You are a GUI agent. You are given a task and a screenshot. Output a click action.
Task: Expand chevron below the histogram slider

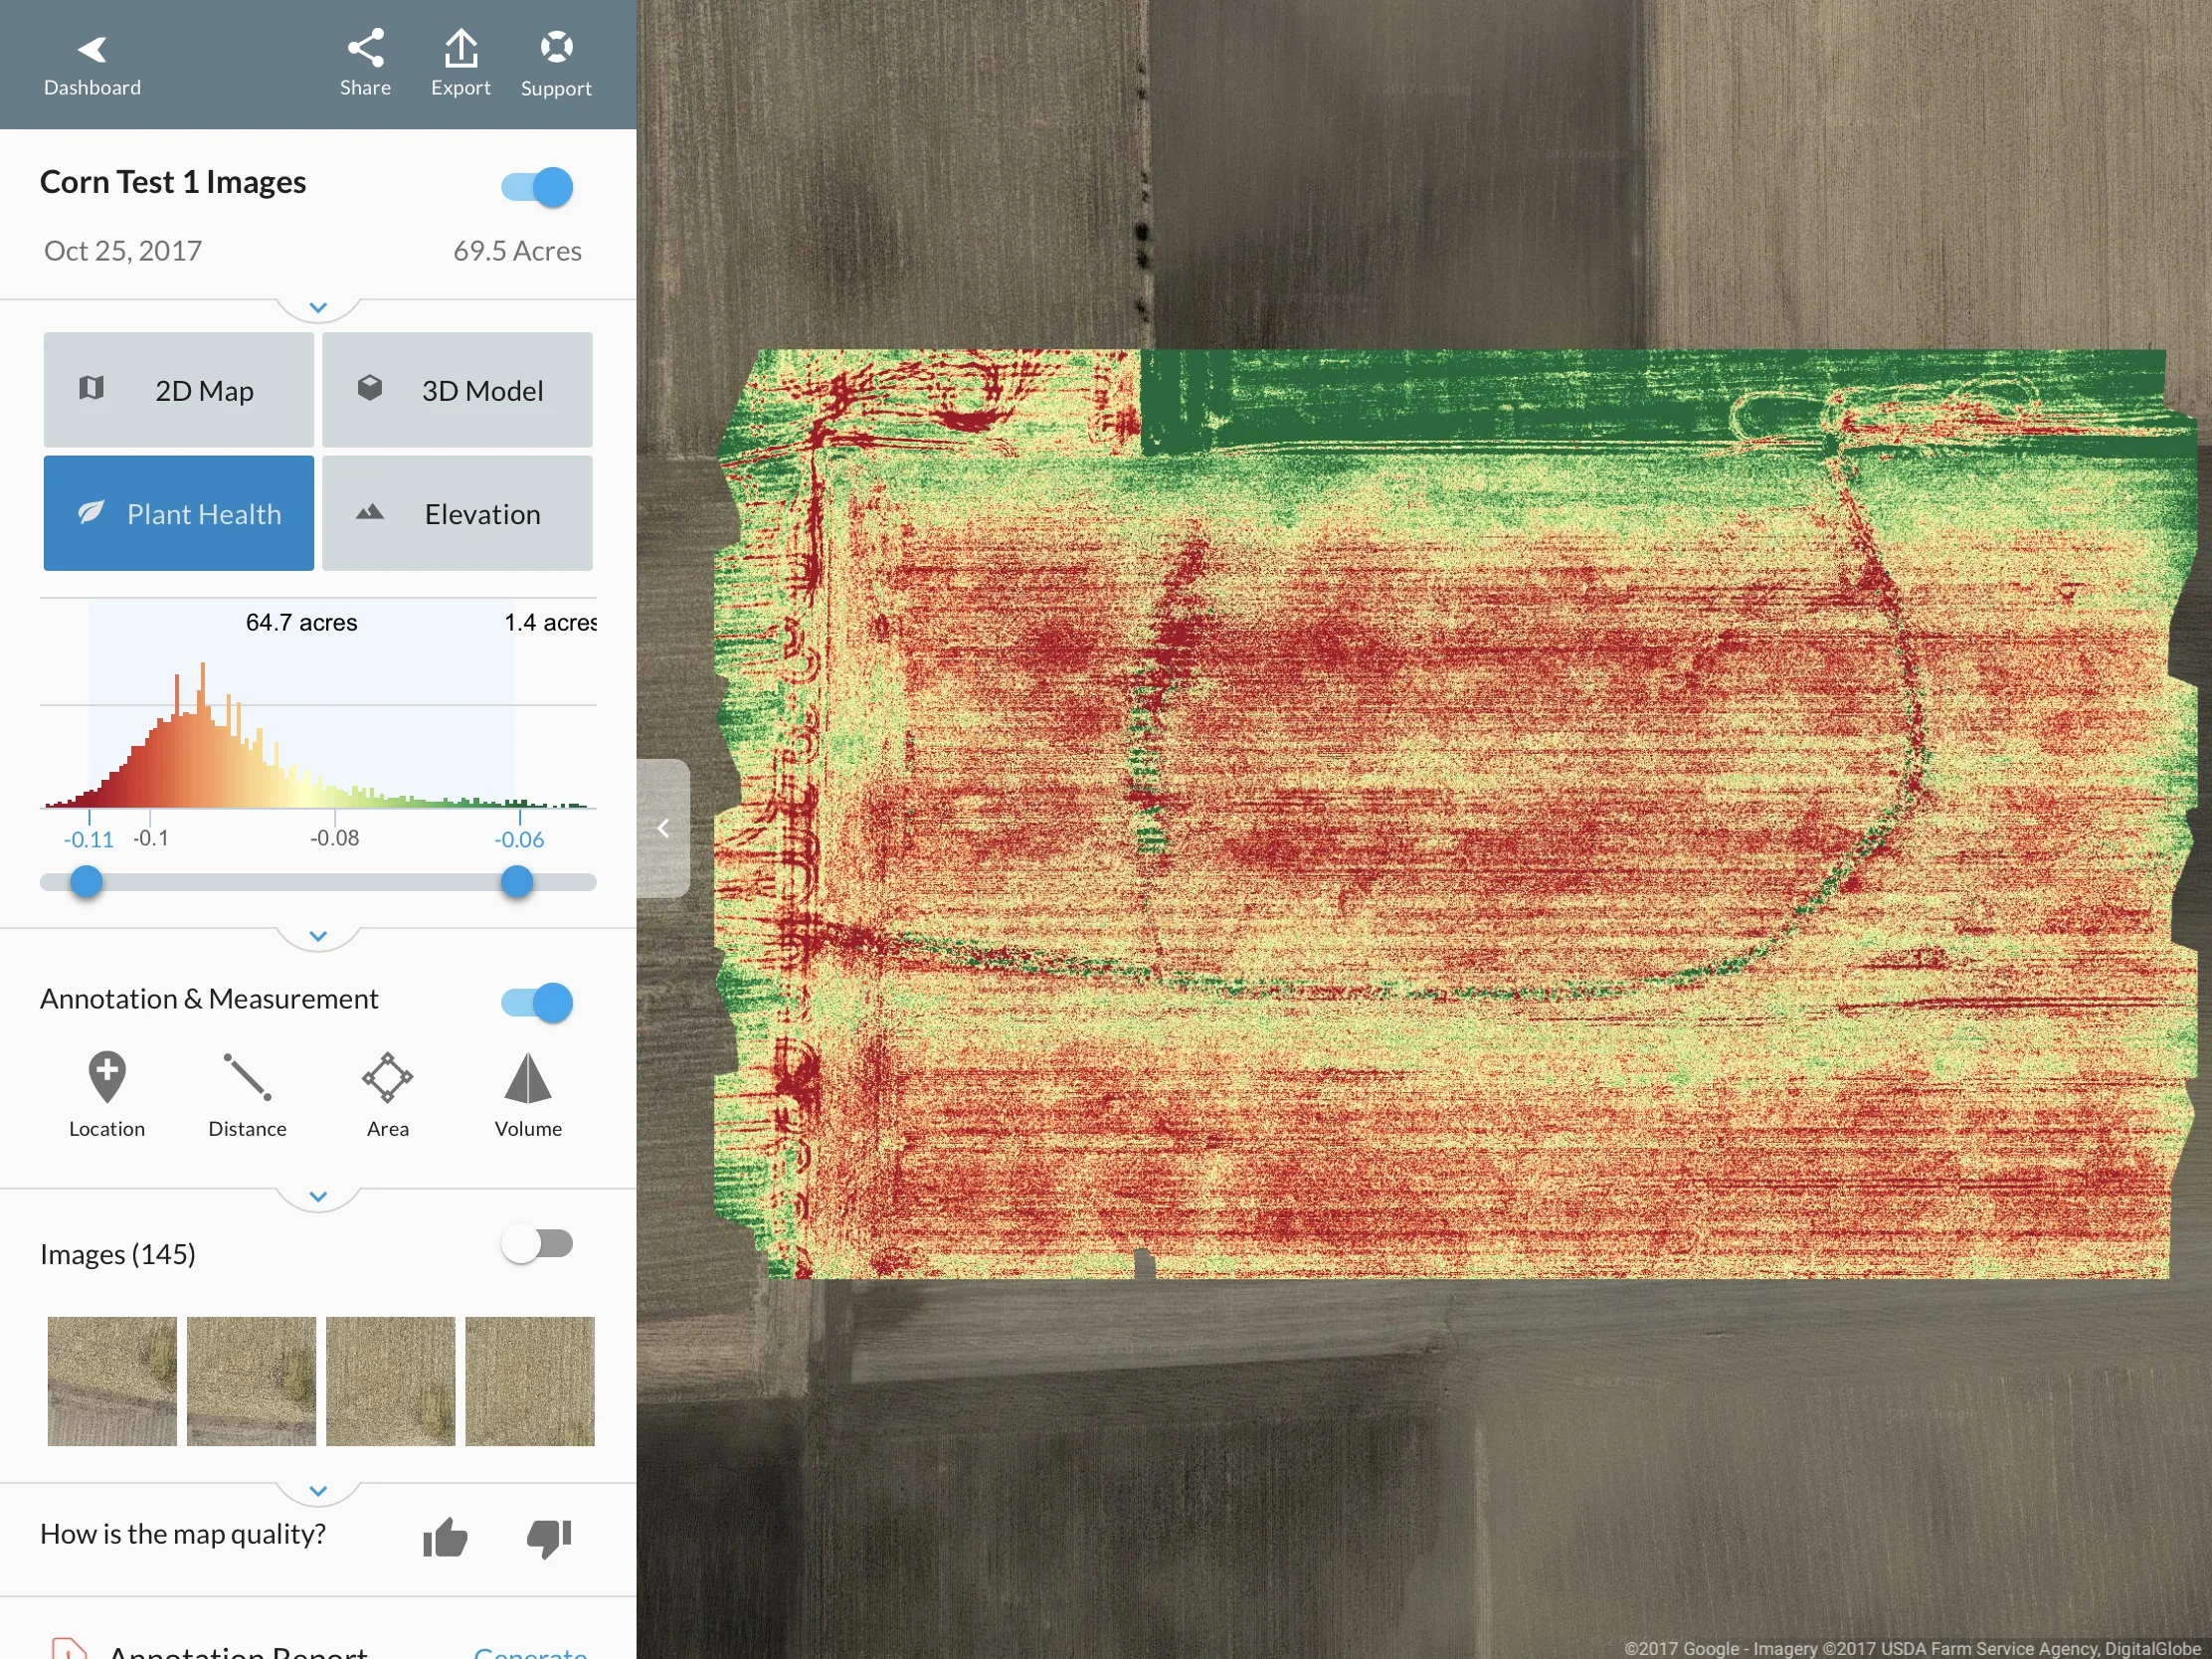point(318,936)
